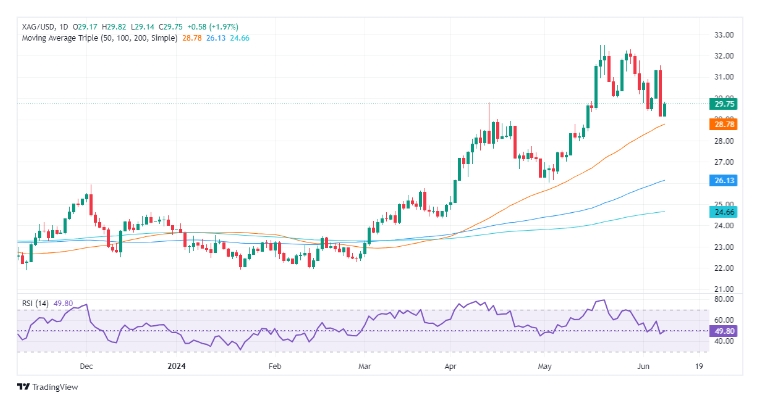Click the Apr label on time axis

[450, 367]
